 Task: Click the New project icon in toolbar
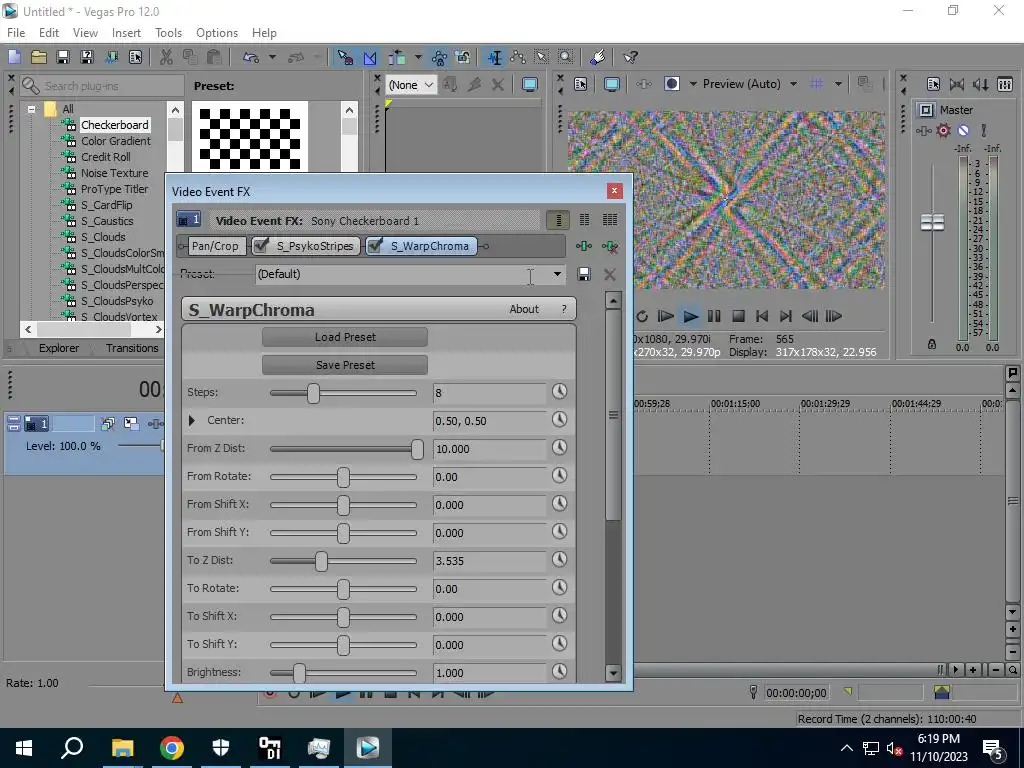[x=14, y=57]
